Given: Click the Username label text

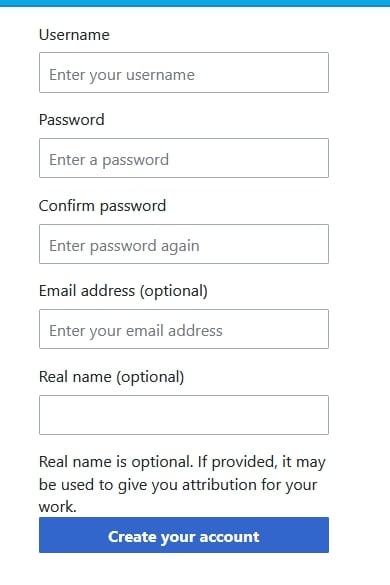Looking at the screenshot, I should (x=74, y=35).
